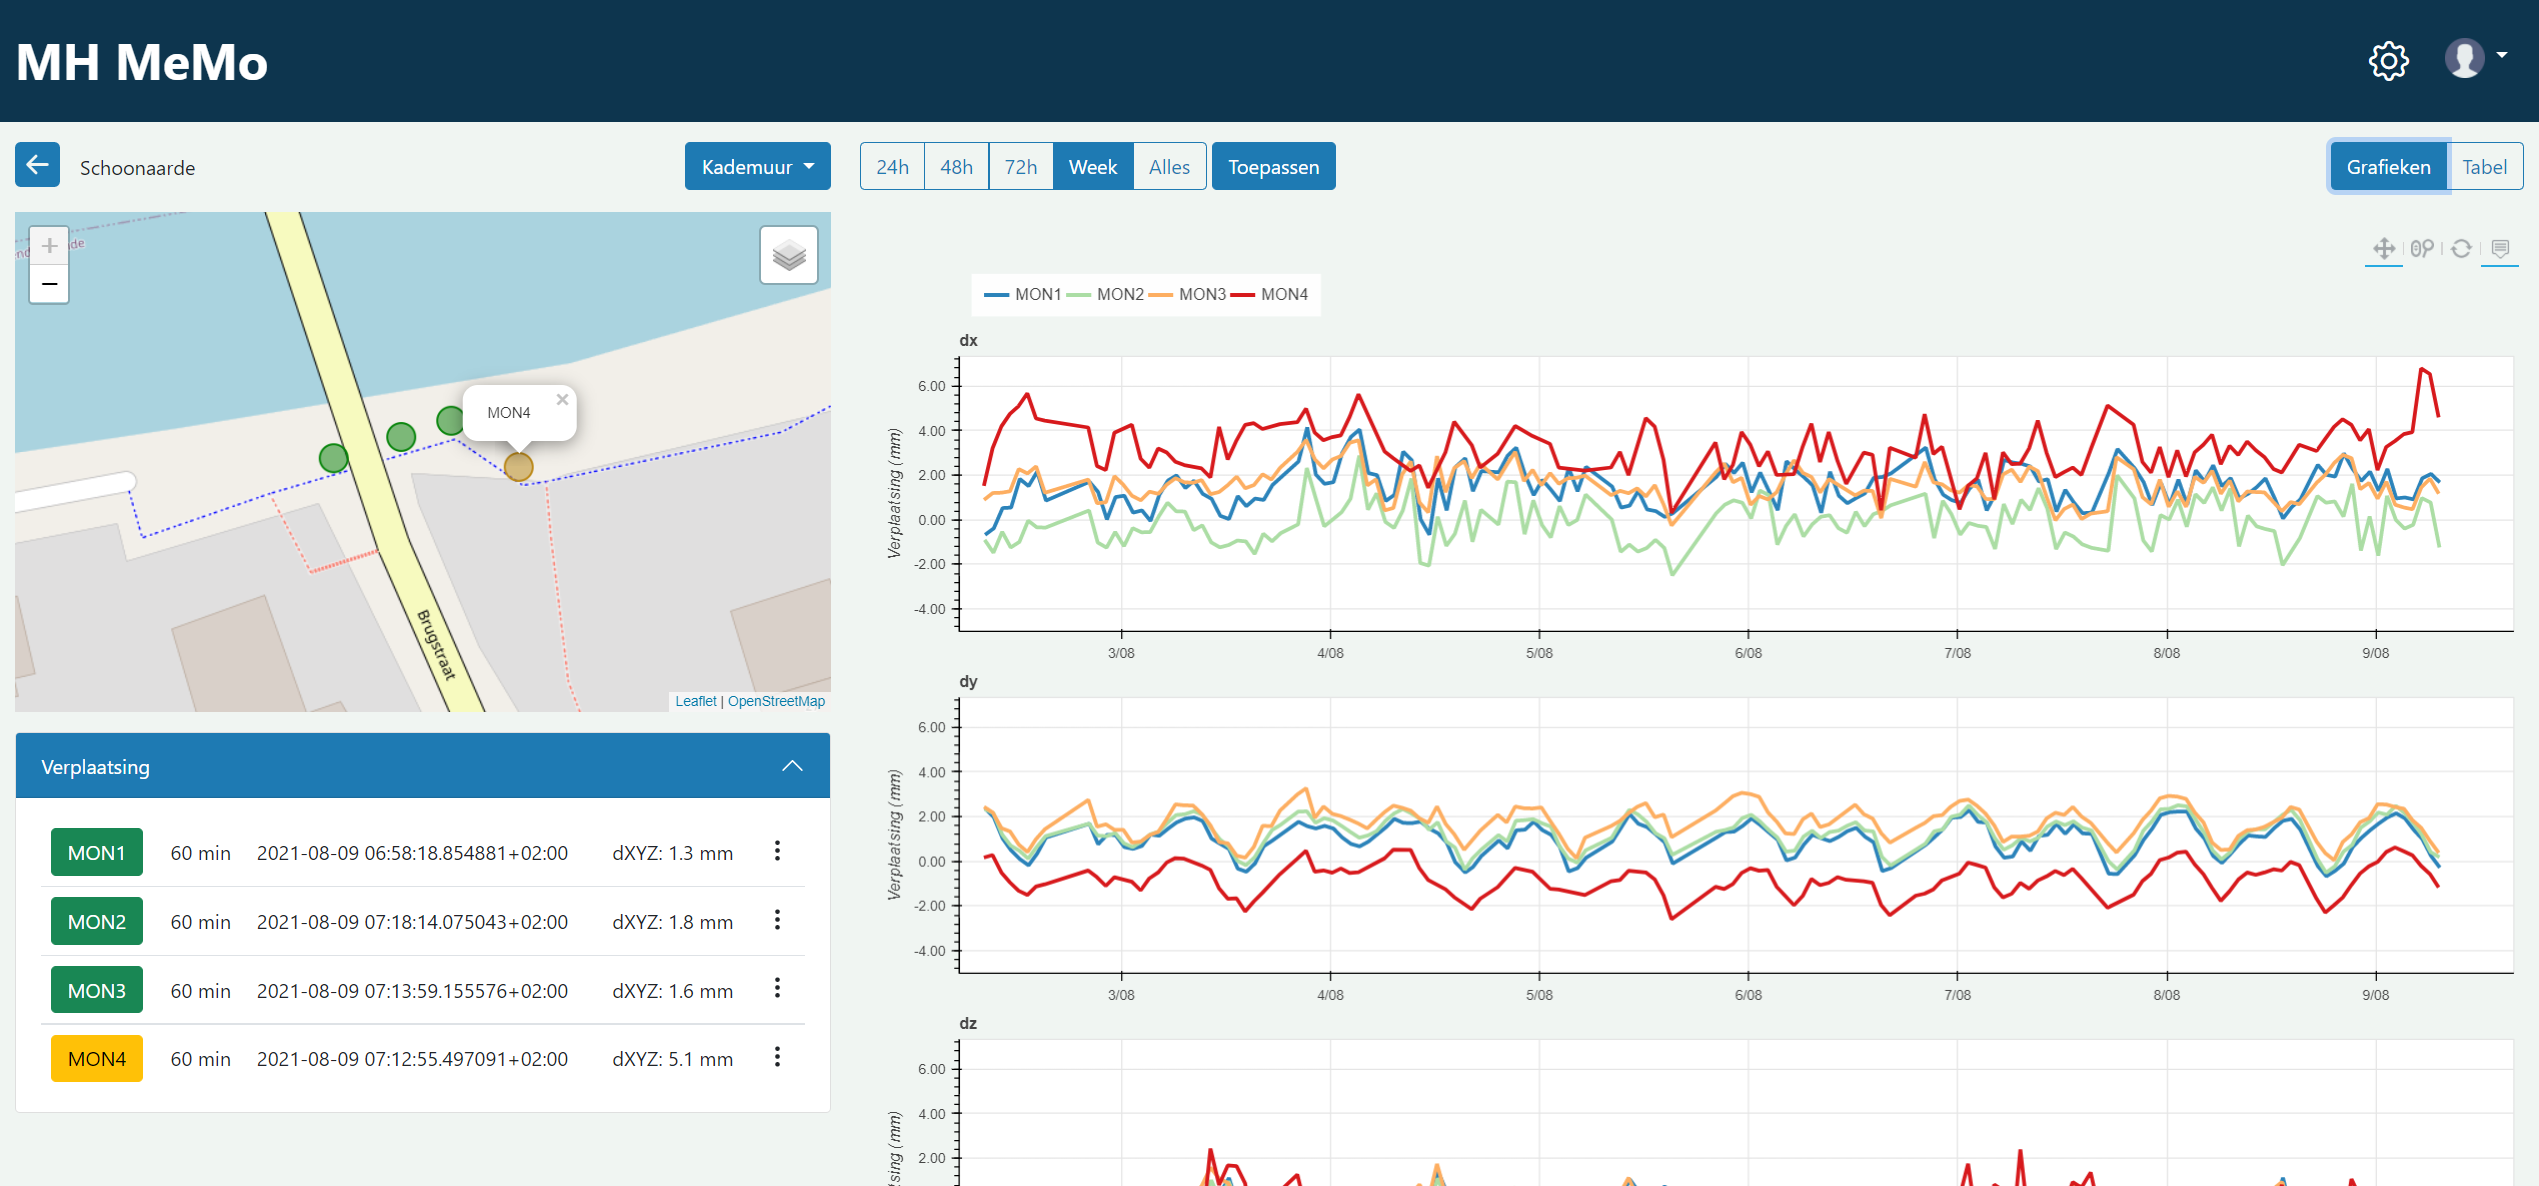Click the Brugstraat road label on map
The height and width of the screenshot is (1186, 2539).
[436, 644]
